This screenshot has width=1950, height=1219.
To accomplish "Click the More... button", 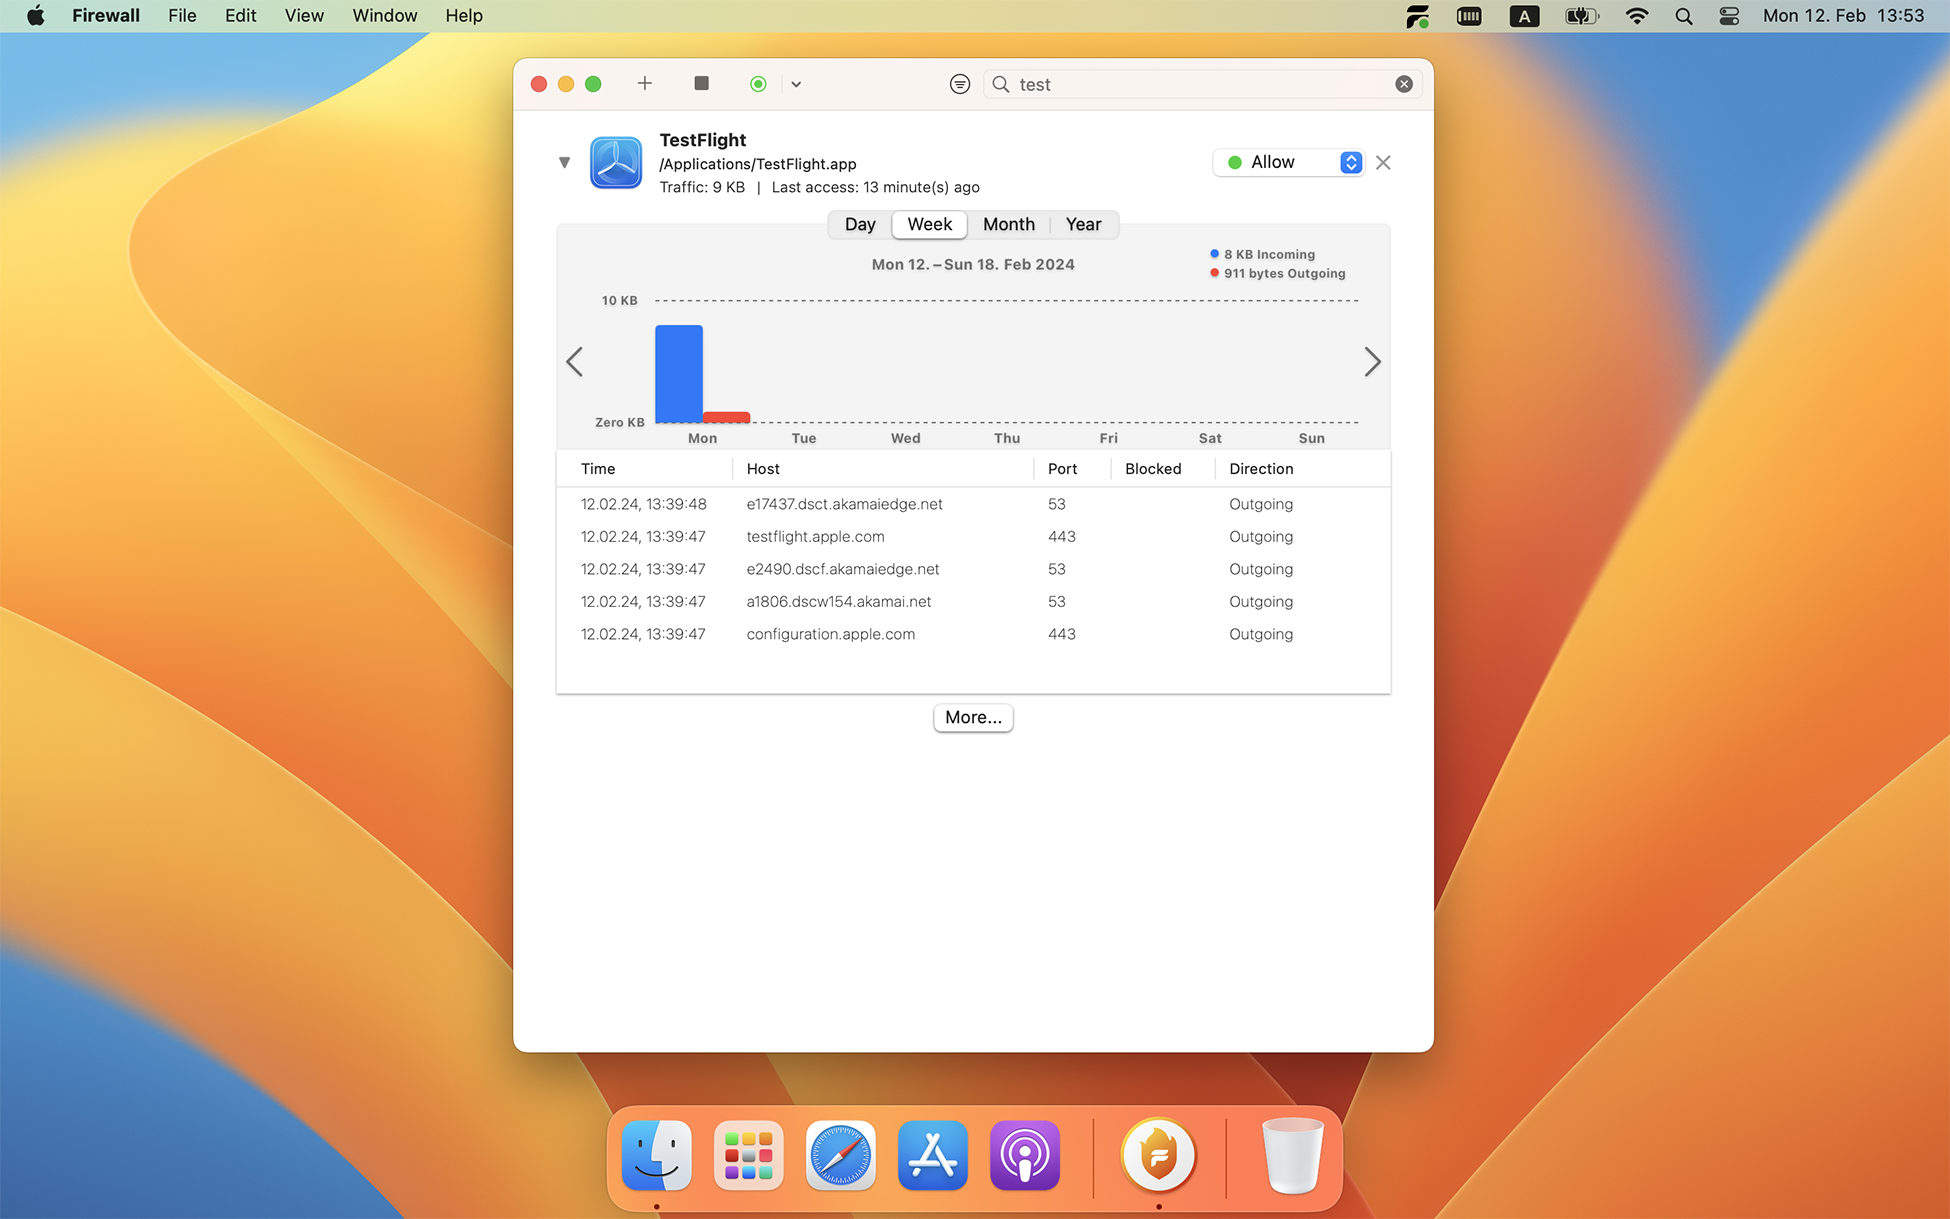I will pyautogui.click(x=973, y=717).
